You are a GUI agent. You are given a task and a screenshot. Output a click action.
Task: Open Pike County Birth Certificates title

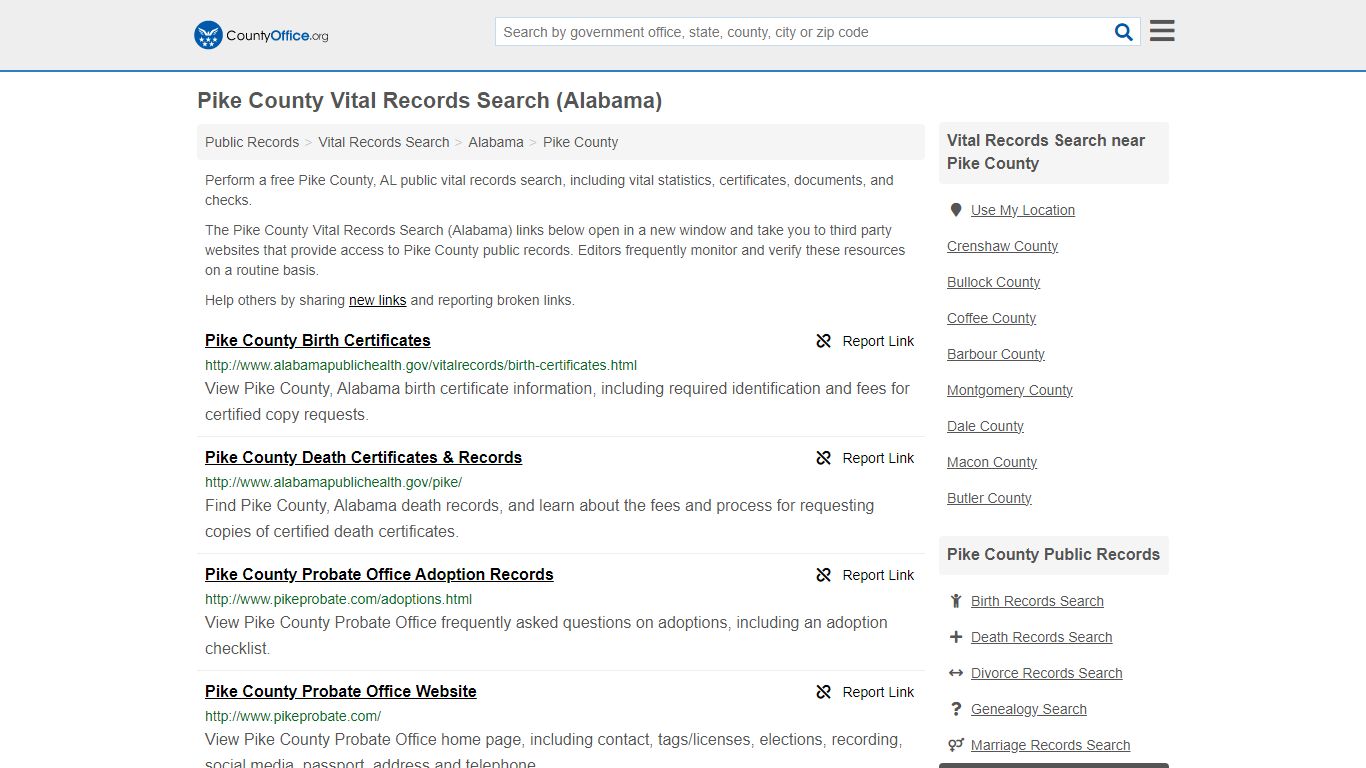pos(318,340)
